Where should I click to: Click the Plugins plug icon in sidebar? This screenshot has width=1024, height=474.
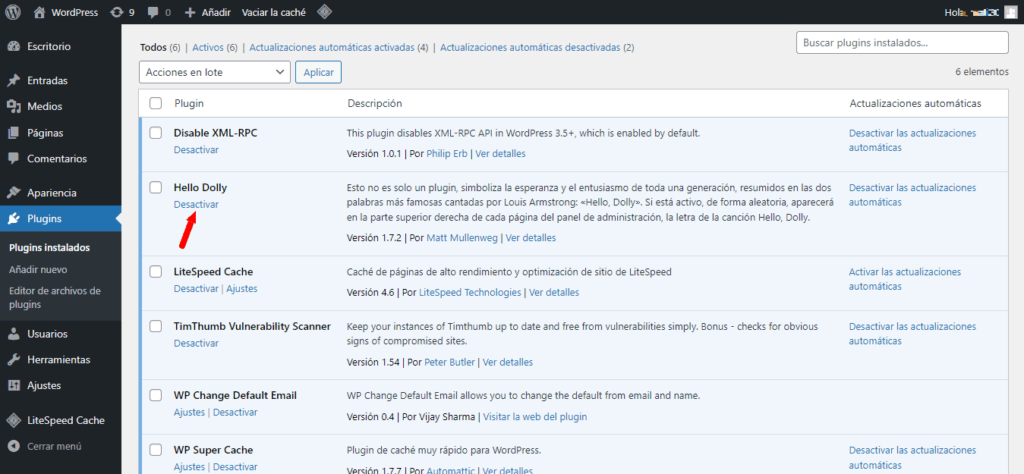[14, 219]
